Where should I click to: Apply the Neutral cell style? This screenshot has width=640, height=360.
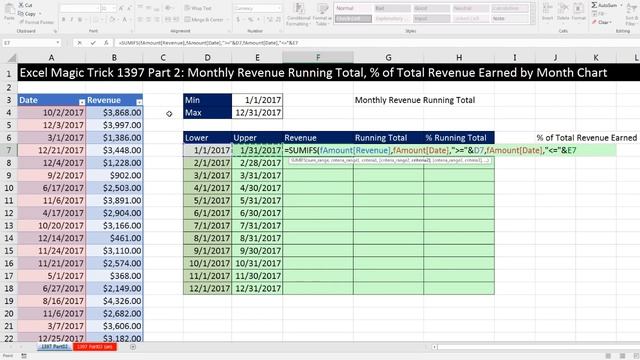tap(471, 8)
